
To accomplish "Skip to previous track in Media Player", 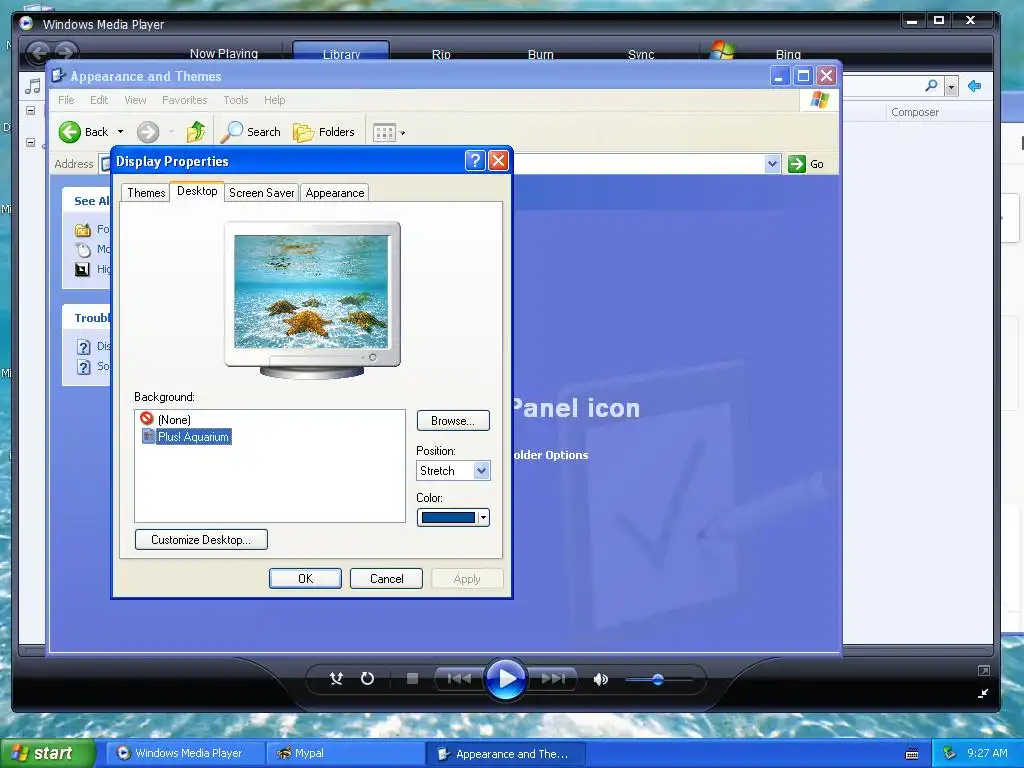I will click(459, 679).
